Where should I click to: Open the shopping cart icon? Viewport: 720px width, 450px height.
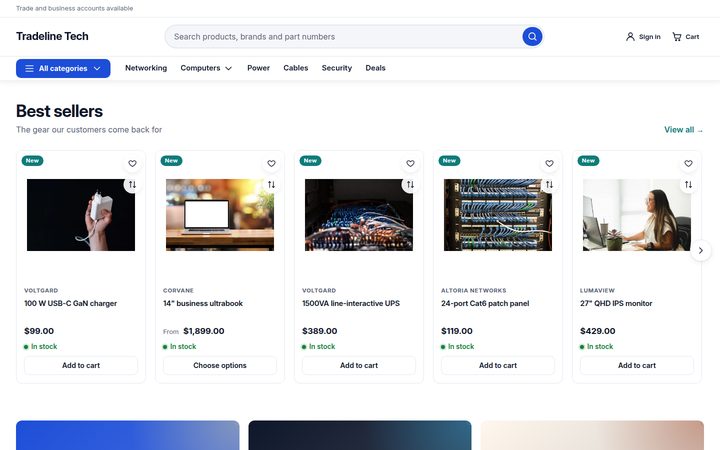(x=677, y=37)
